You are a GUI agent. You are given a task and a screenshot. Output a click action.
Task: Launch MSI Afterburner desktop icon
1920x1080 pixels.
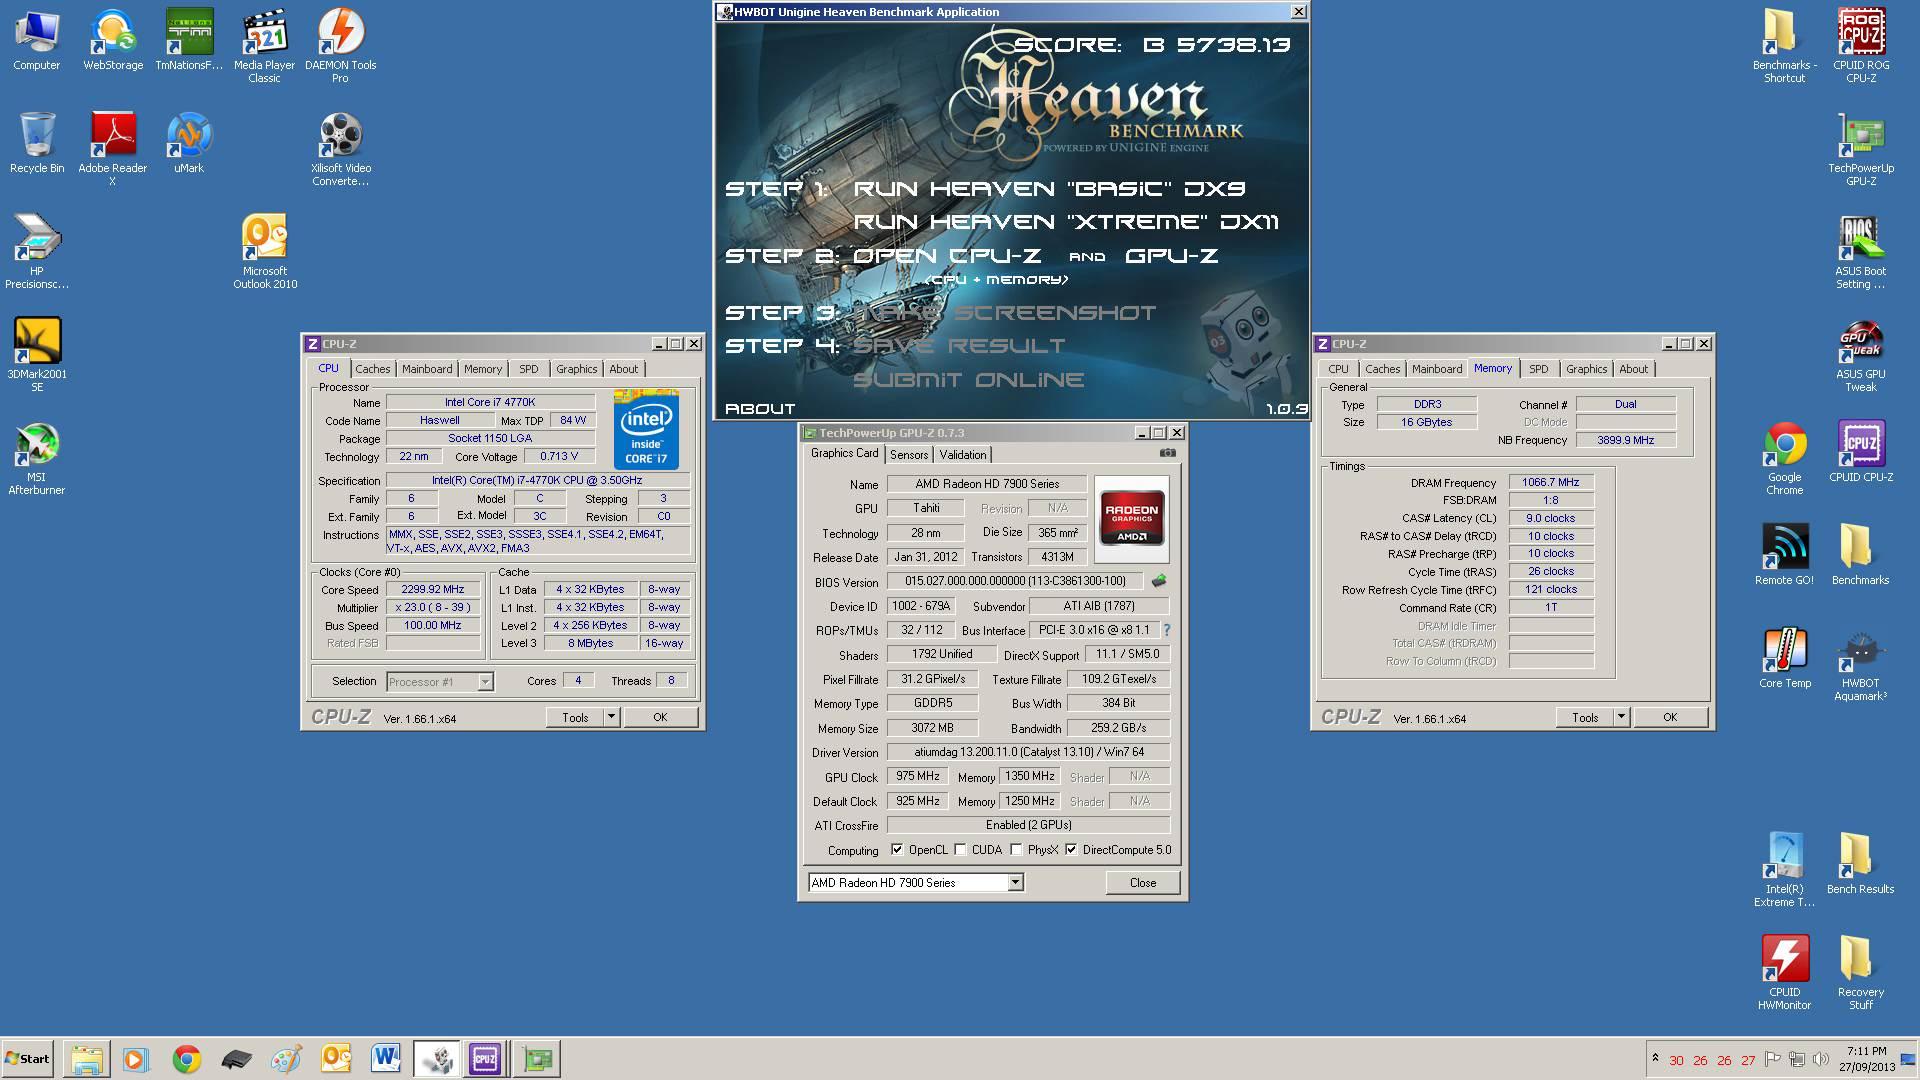coord(36,459)
